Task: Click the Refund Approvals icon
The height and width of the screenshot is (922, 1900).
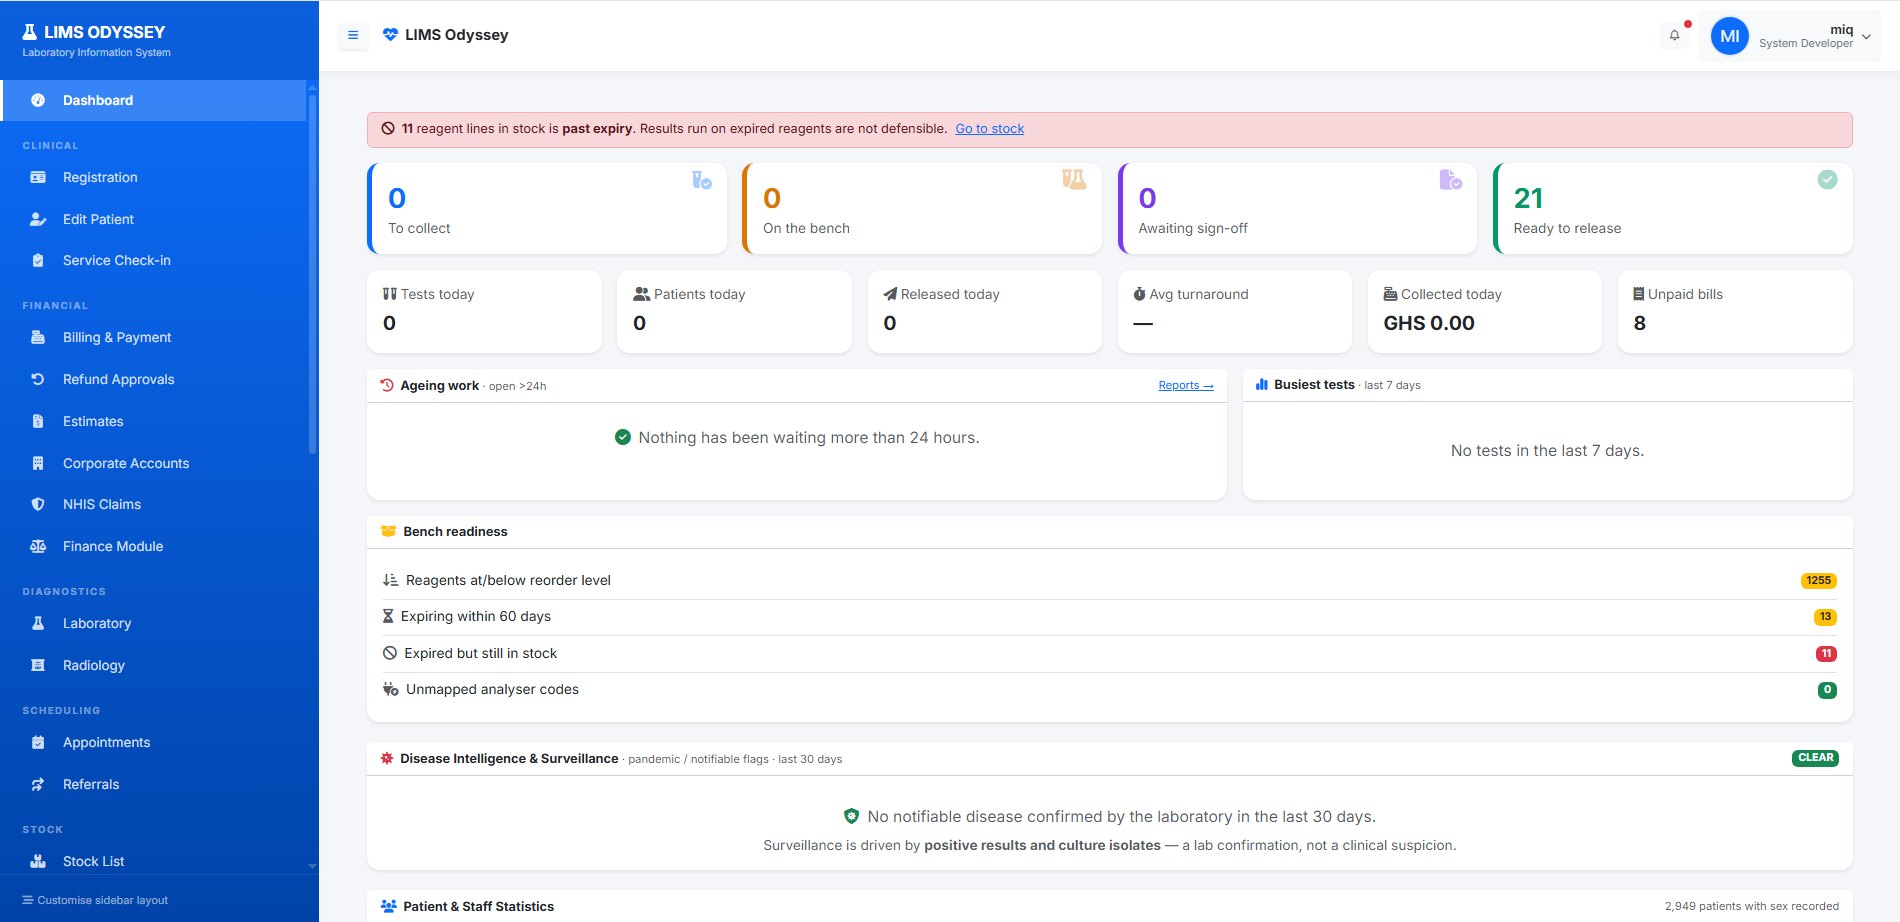Action: [38, 379]
